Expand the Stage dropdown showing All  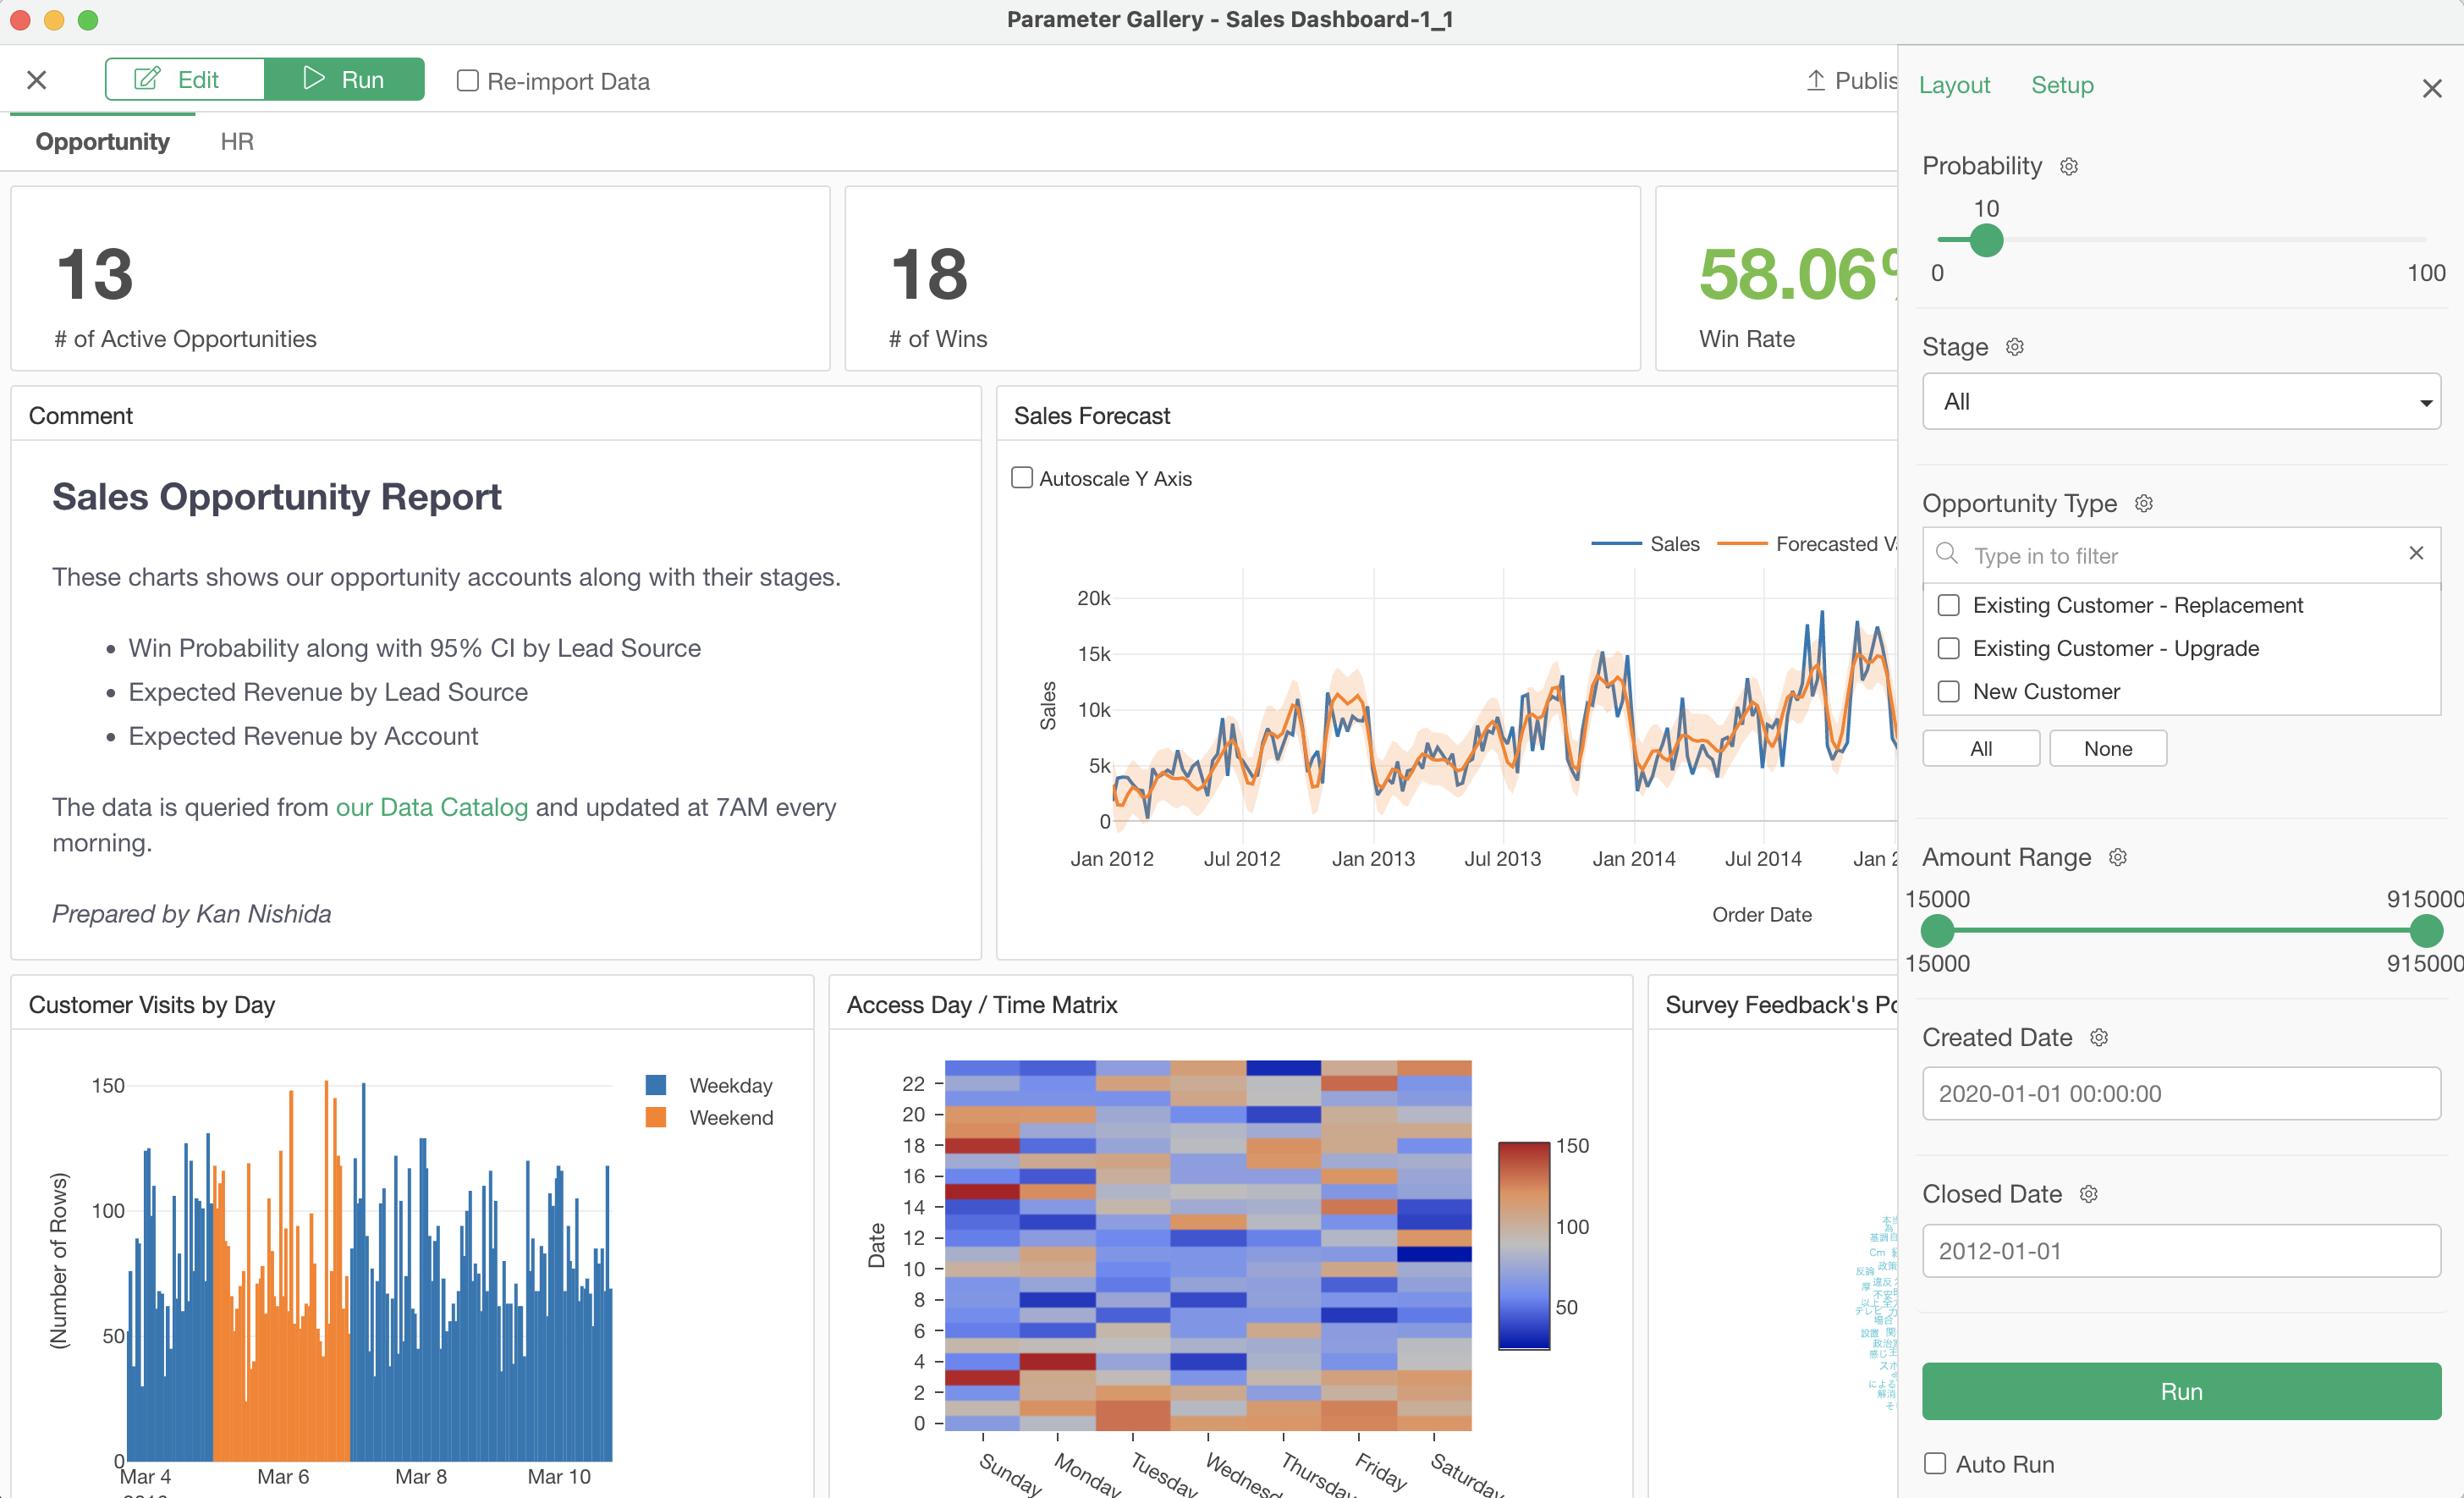coord(2181,402)
